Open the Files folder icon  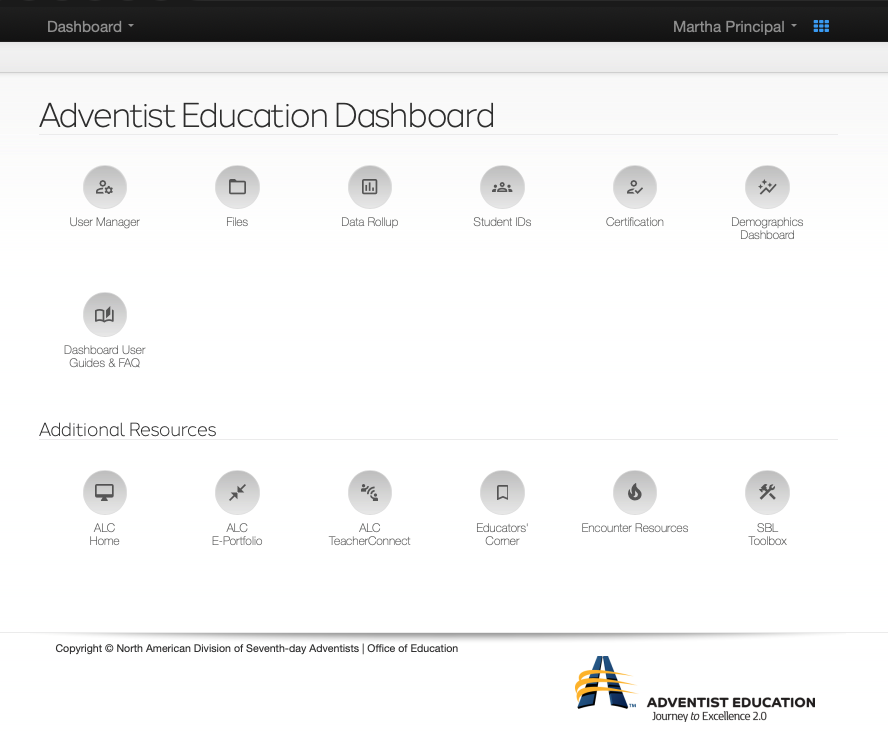click(237, 187)
